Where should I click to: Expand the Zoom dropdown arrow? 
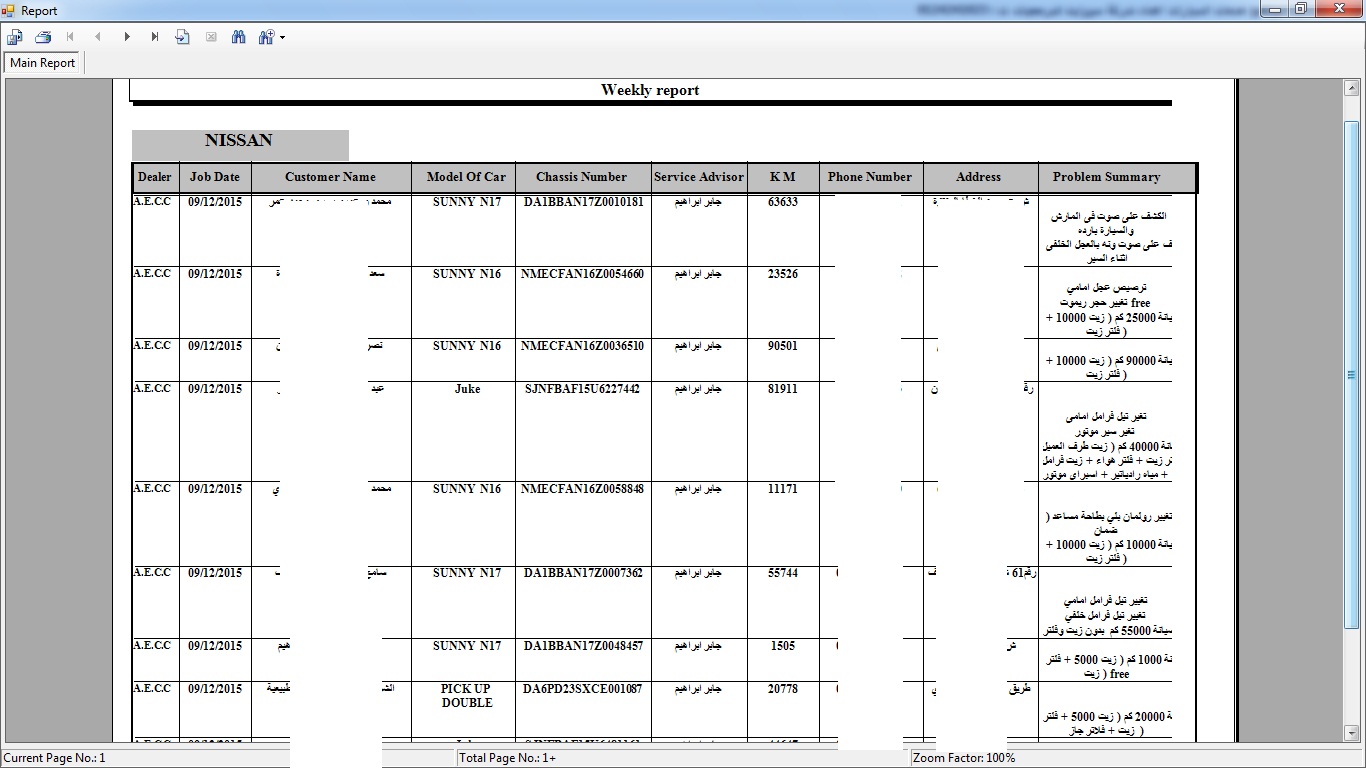pyautogui.click(x=283, y=38)
